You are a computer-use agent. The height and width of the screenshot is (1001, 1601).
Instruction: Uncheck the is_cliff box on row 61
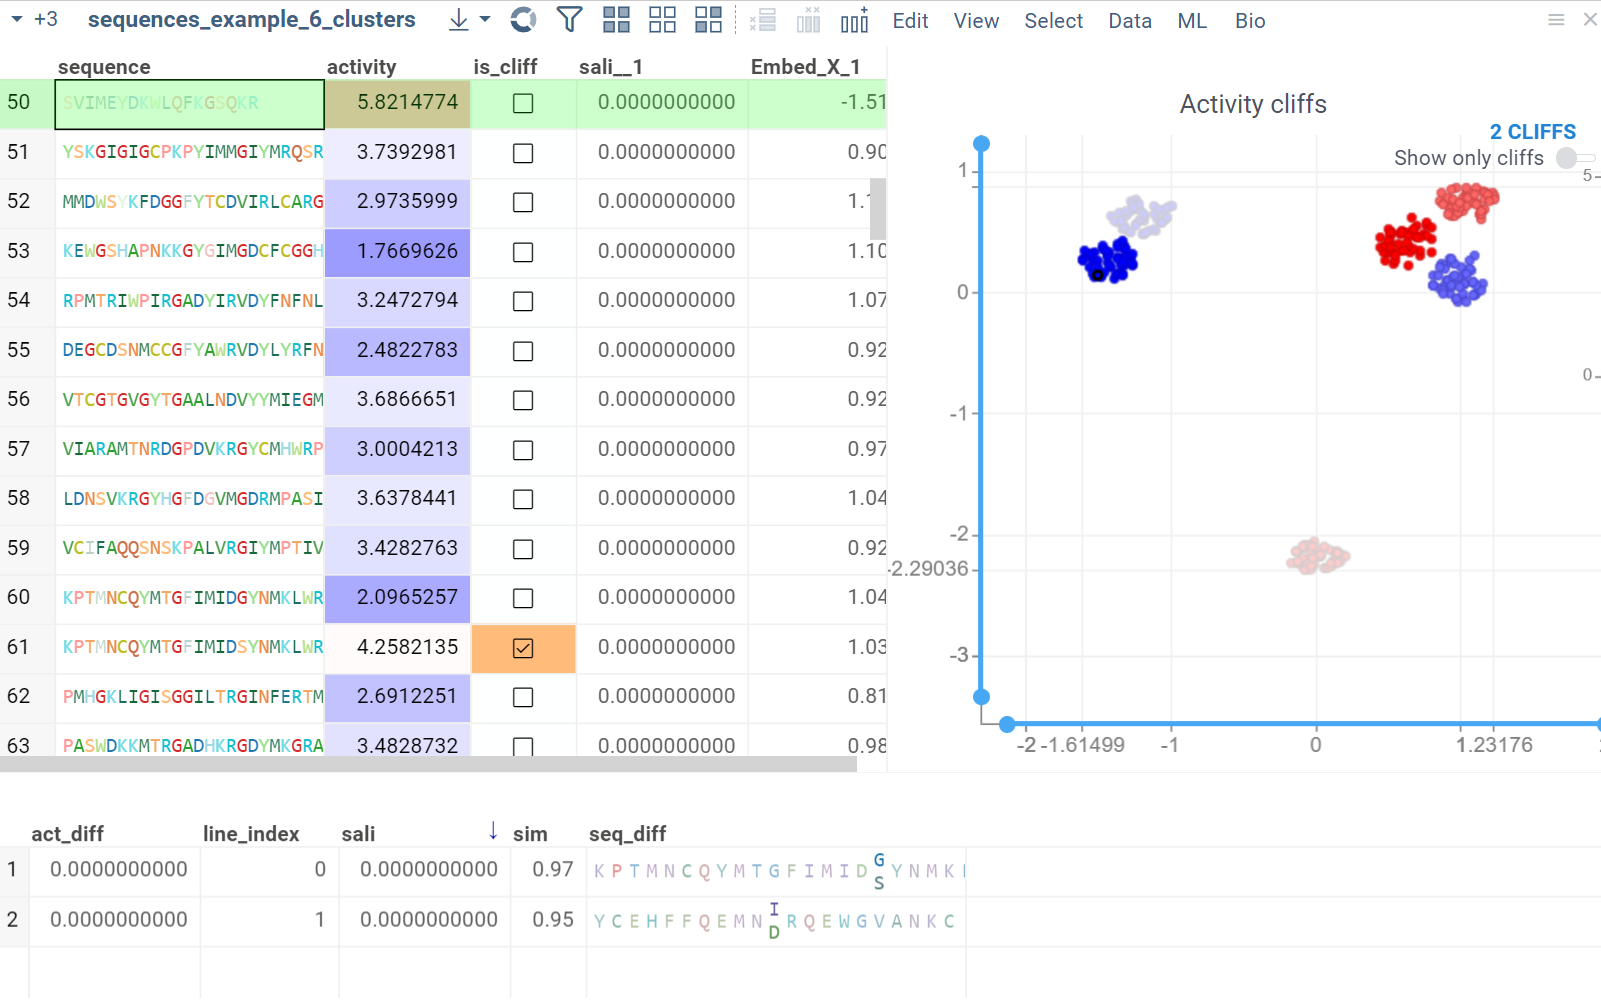(523, 647)
